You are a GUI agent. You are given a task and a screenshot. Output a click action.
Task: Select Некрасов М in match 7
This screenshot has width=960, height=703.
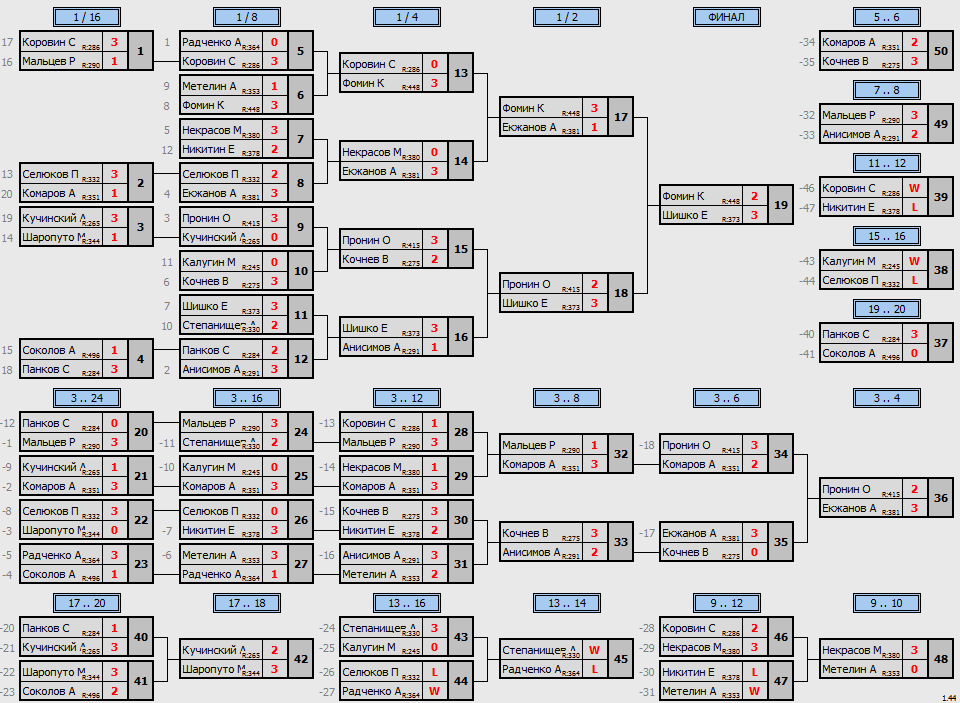tap(220, 130)
